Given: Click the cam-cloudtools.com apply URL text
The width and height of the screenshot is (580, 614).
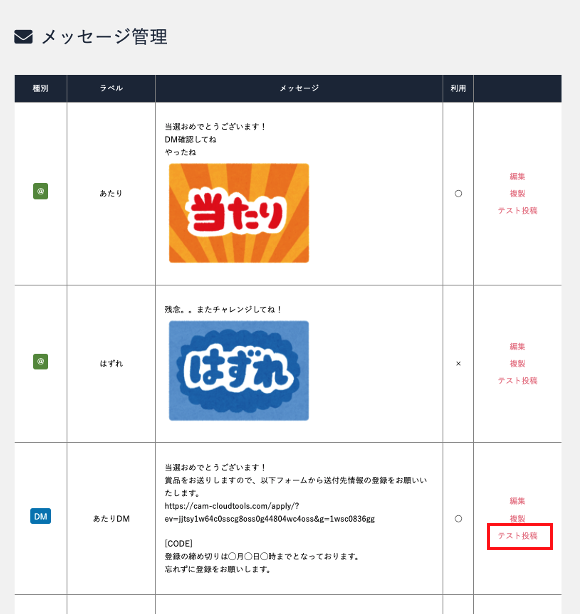Looking at the screenshot, I should tap(269, 512).
